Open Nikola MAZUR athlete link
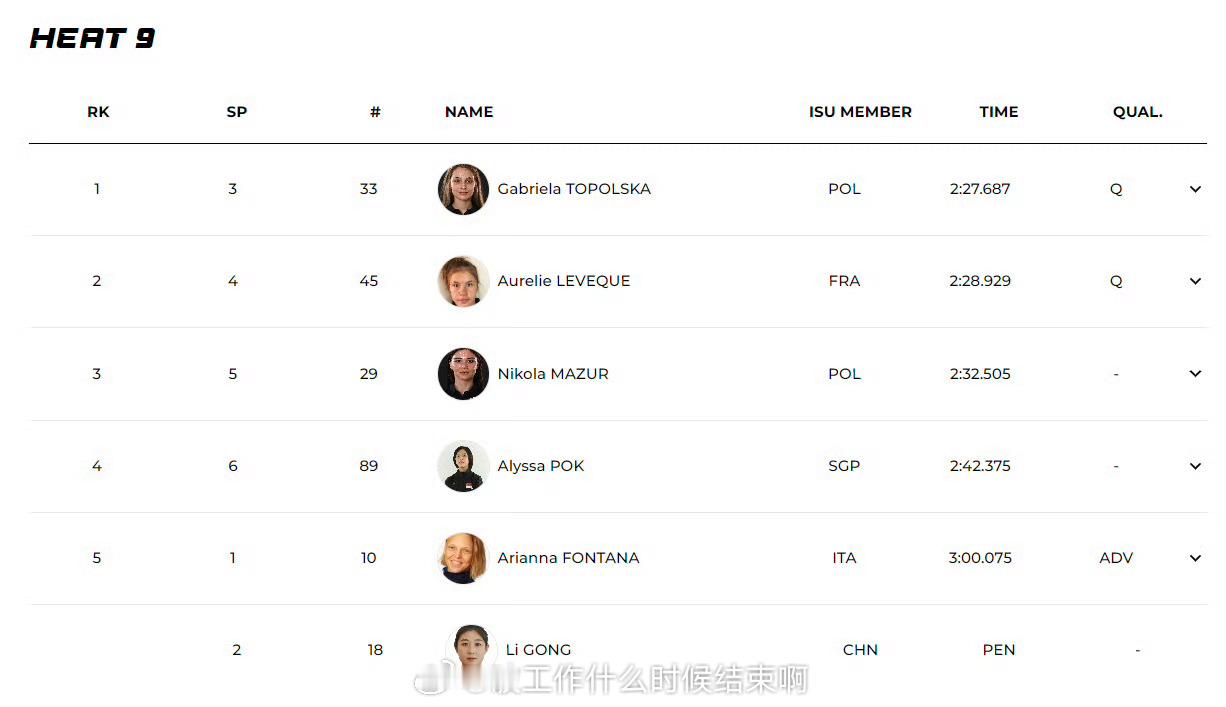Image resolution: width=1226 pixels, height=707 pixels. click(x=553, y=374)
